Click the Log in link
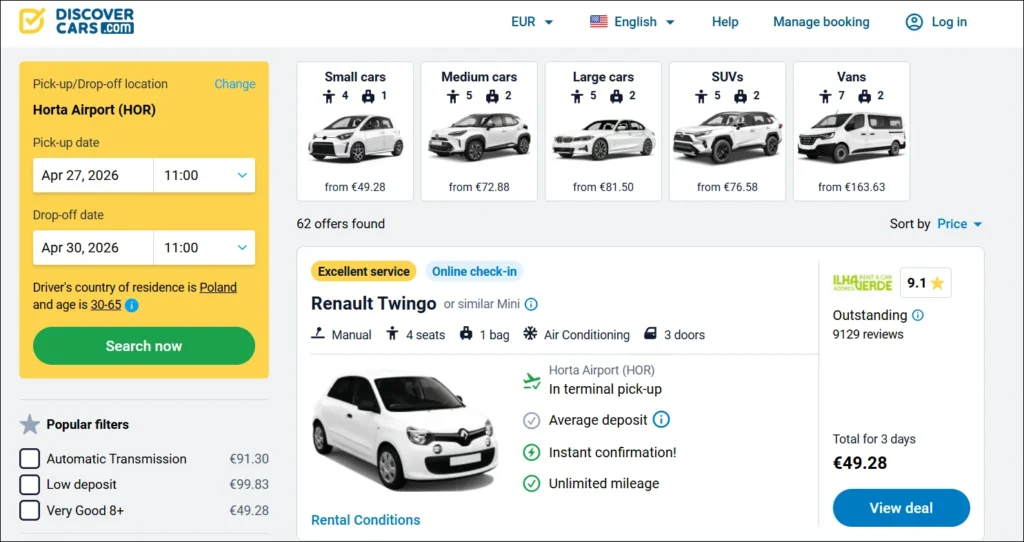1024x542 pixels. [949, 22]
